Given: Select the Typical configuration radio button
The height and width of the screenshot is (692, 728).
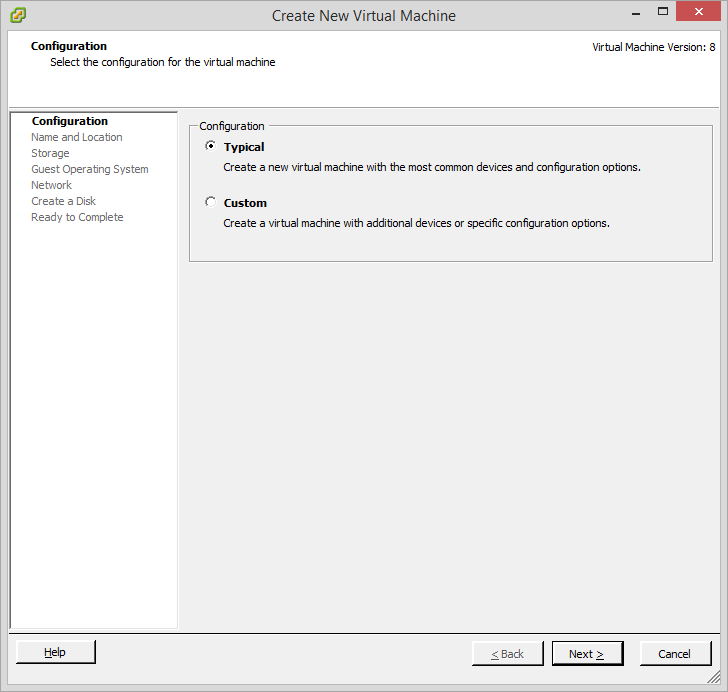Looking at the screenshot, I should (210, 146).
